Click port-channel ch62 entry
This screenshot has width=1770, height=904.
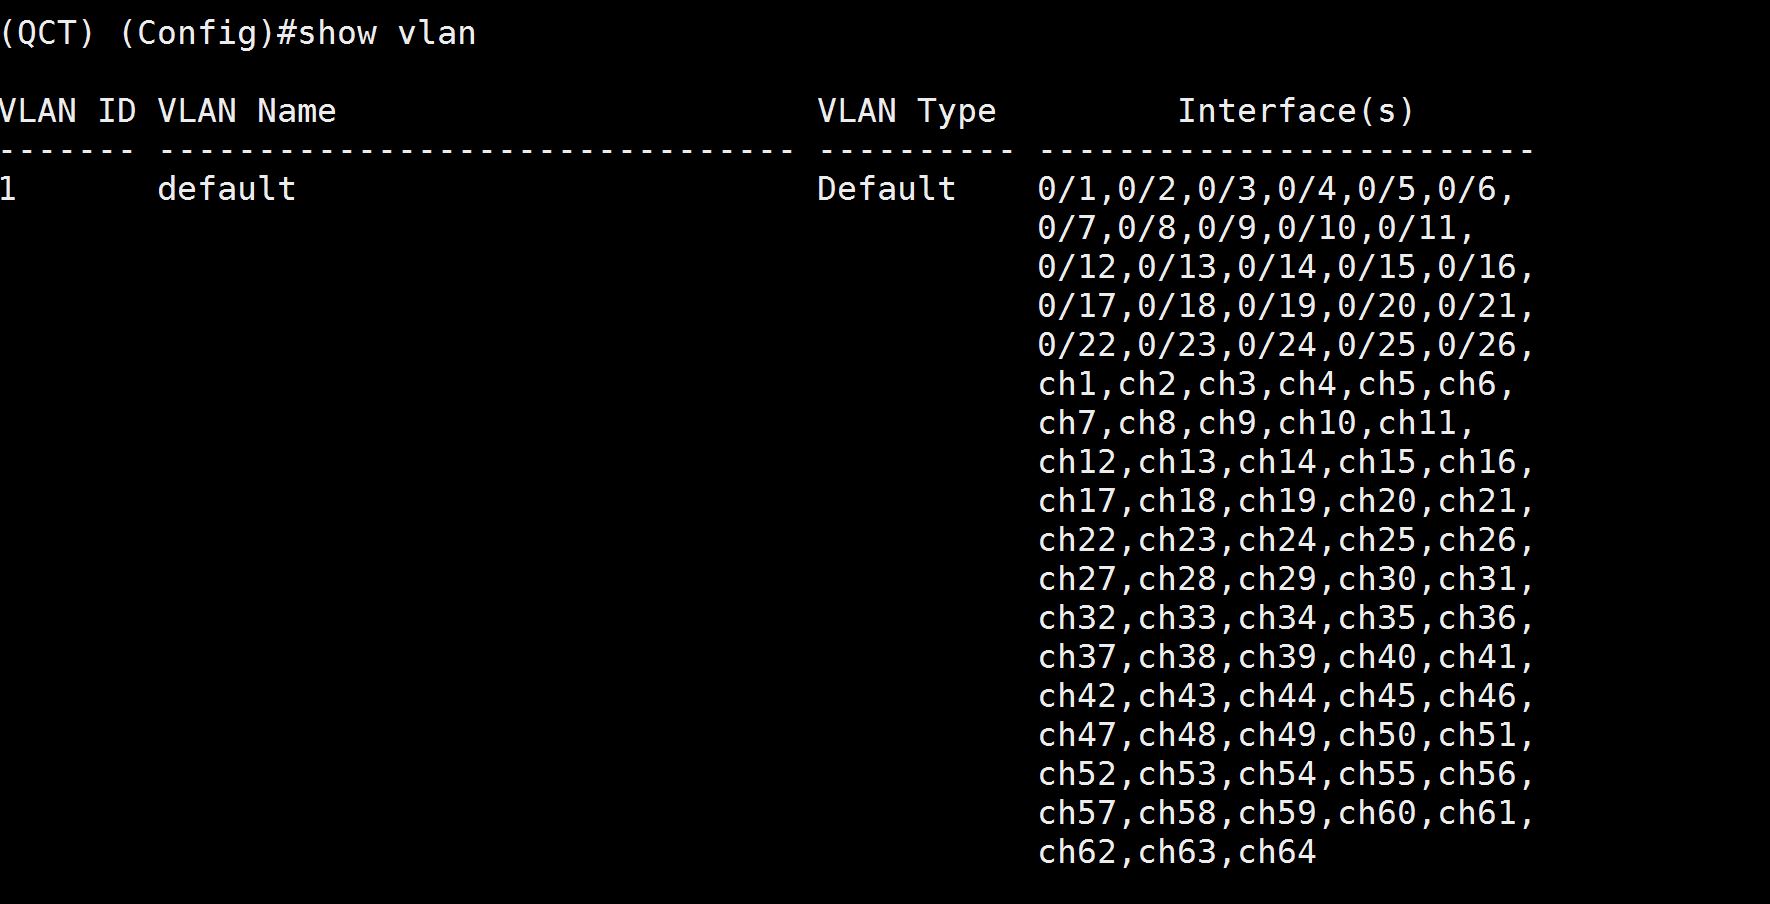click(1077, 852)
